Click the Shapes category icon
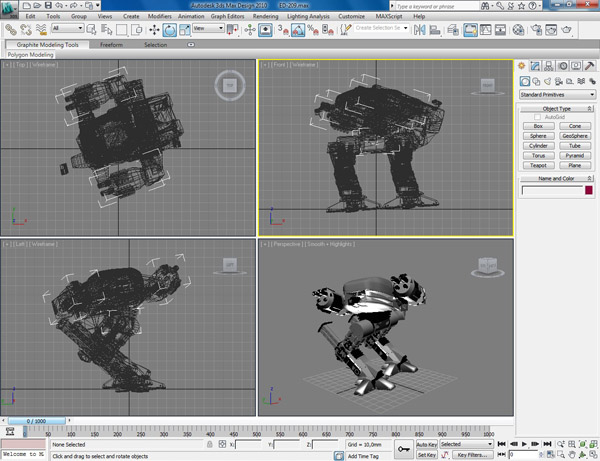 tap(537, 80)
